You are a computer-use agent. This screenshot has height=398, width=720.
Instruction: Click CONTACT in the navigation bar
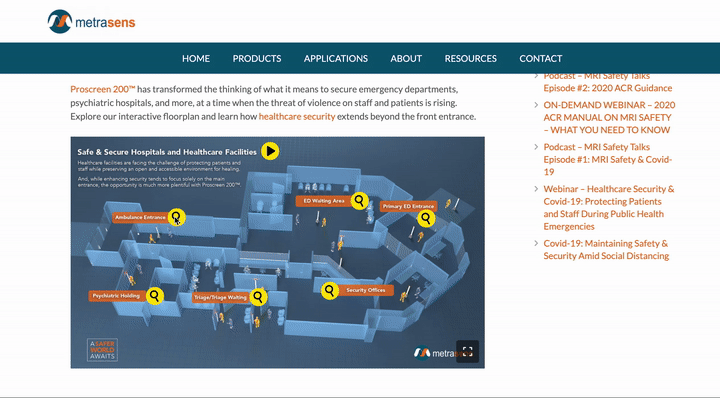tap(540, 58)
